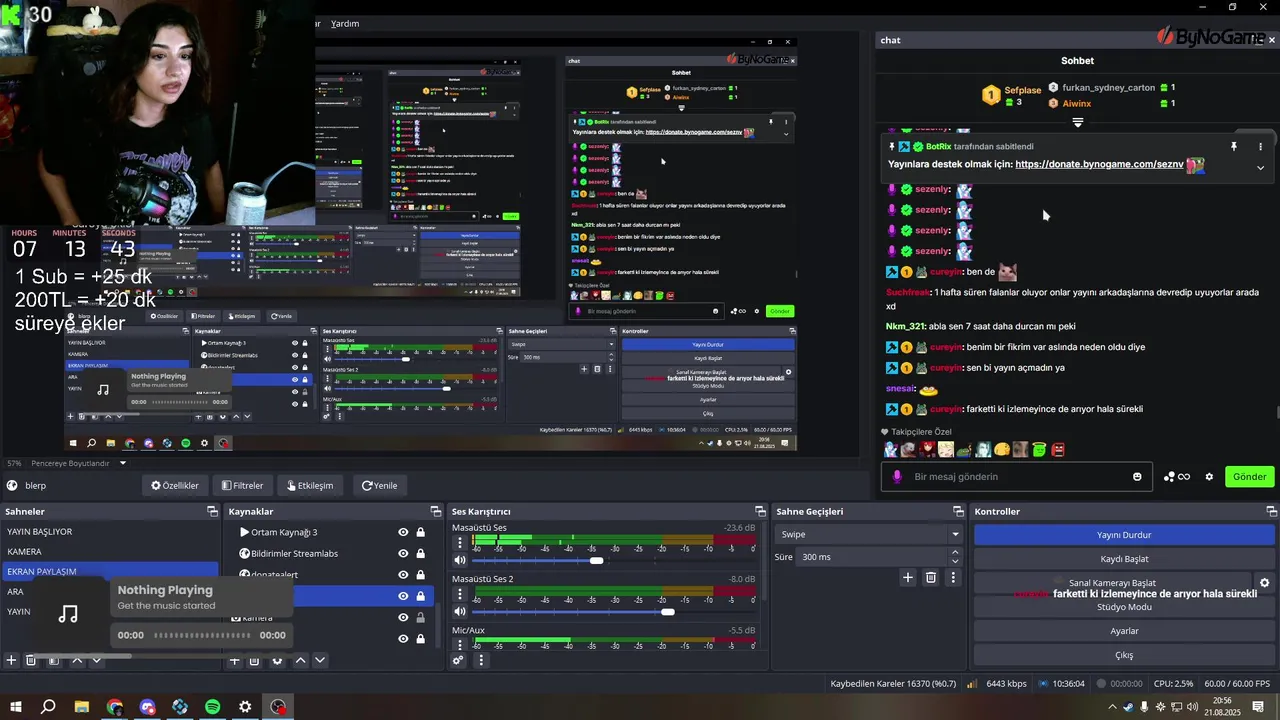Collapse the chat leaderboard chevron
Screen dimensions: 1280x720
tap(1077, 122)
